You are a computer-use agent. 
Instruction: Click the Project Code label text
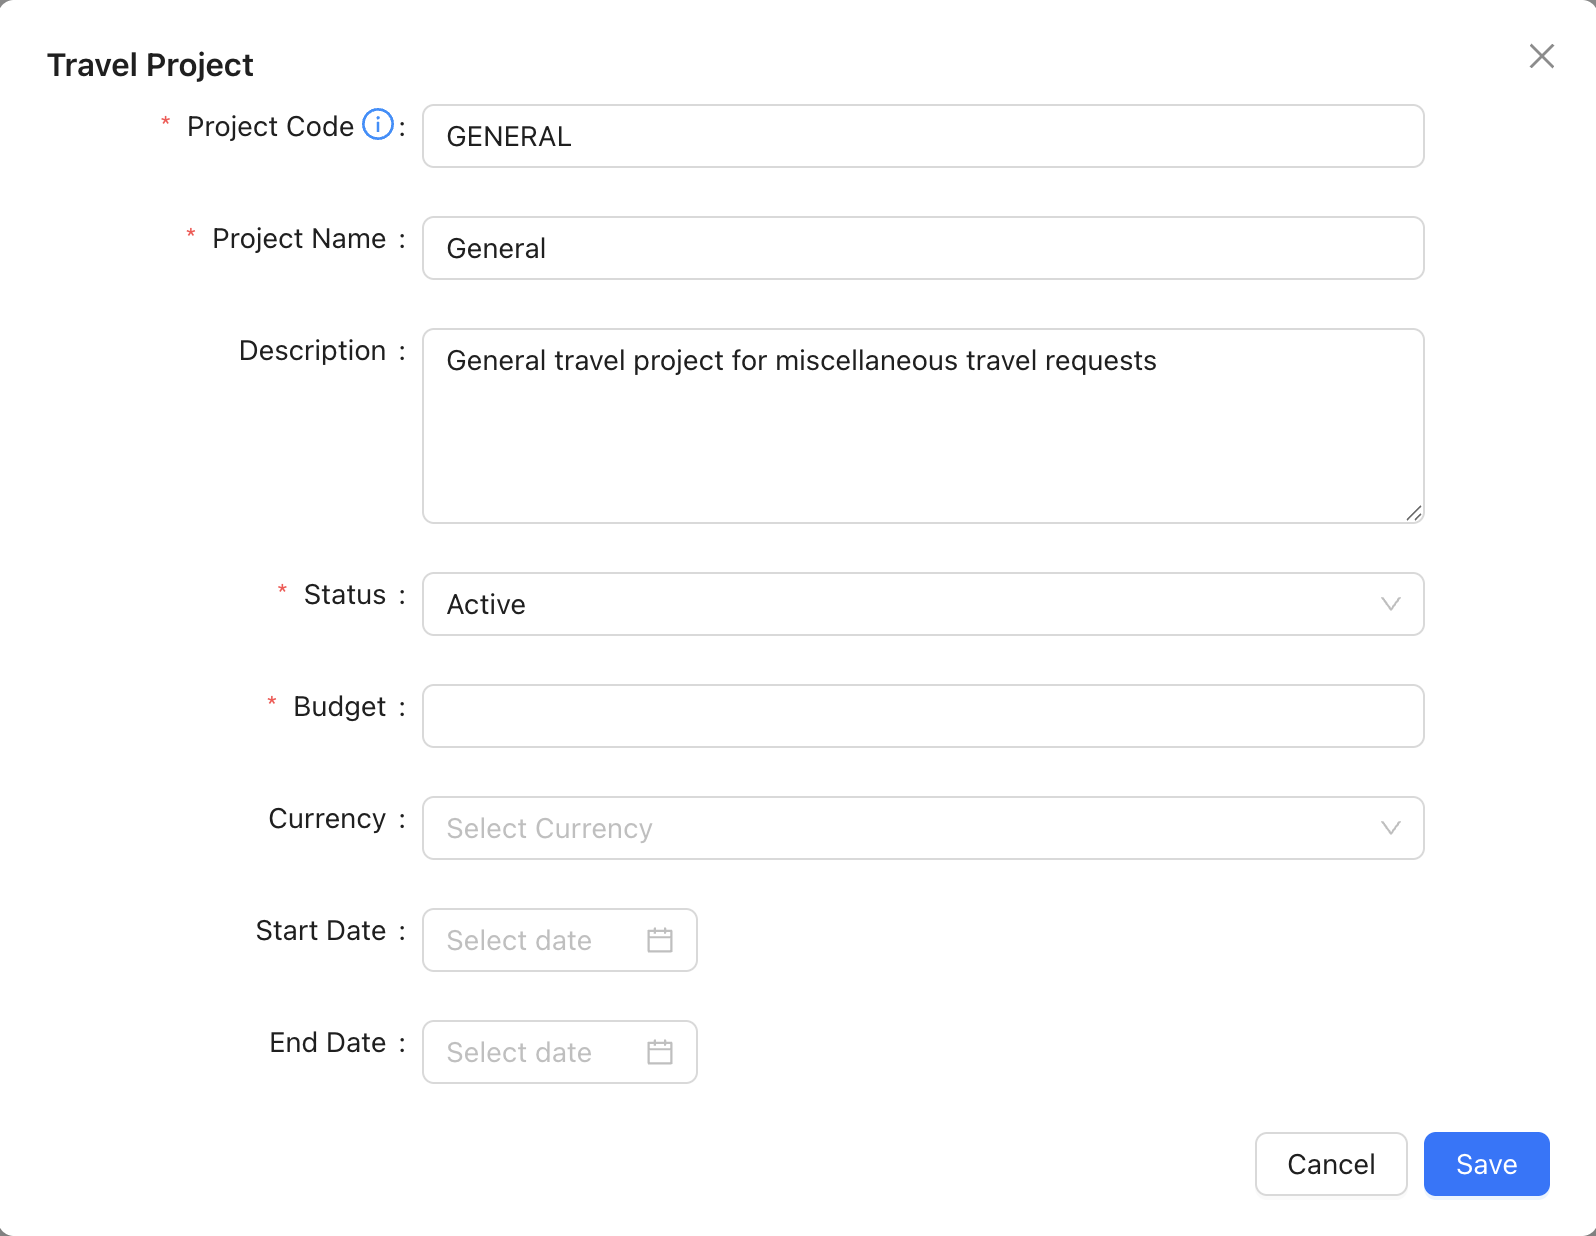point(270,127)
